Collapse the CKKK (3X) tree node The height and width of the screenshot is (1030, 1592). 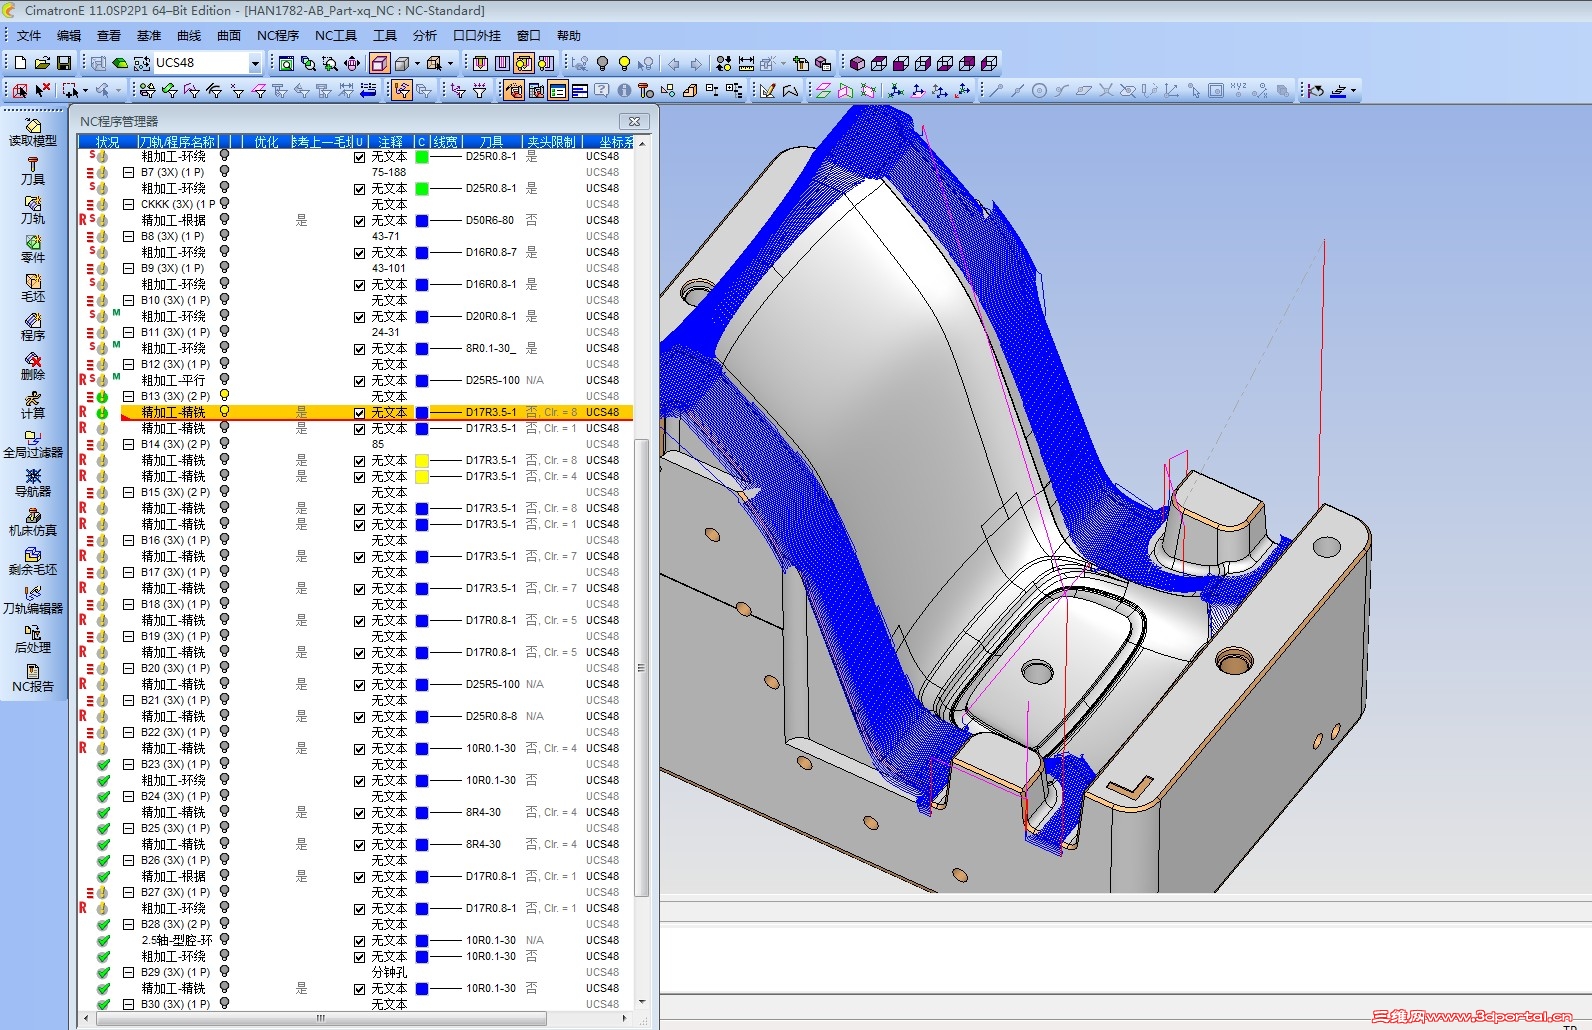coord(128,204)
